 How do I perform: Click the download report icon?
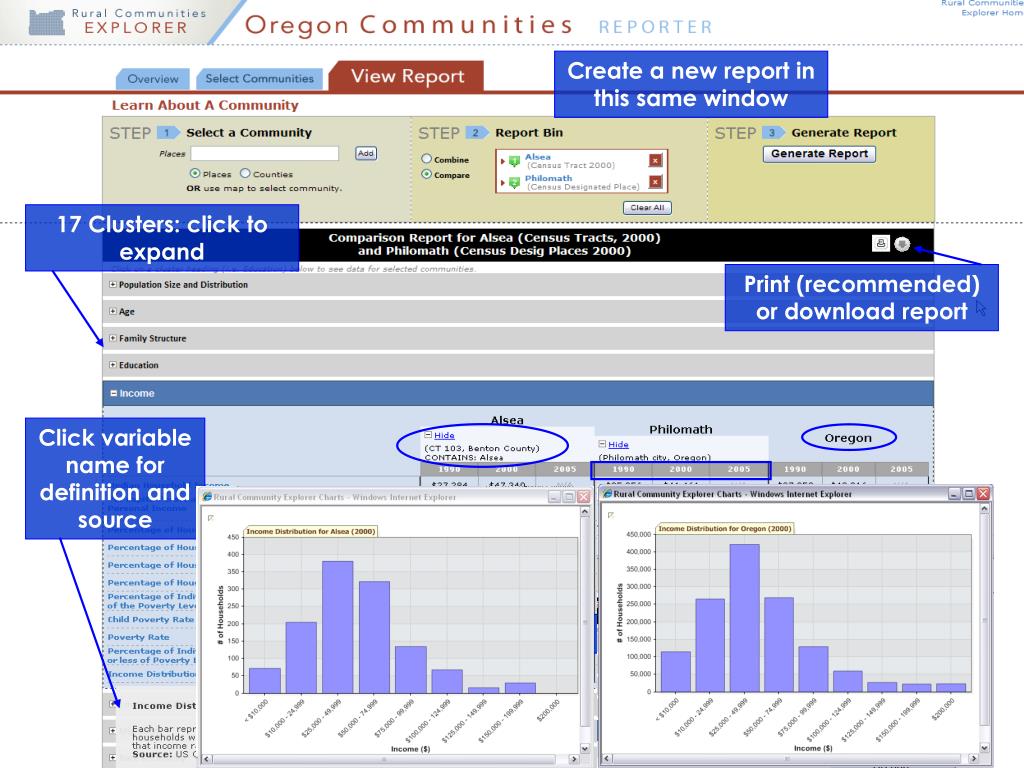tap(902, 244)
